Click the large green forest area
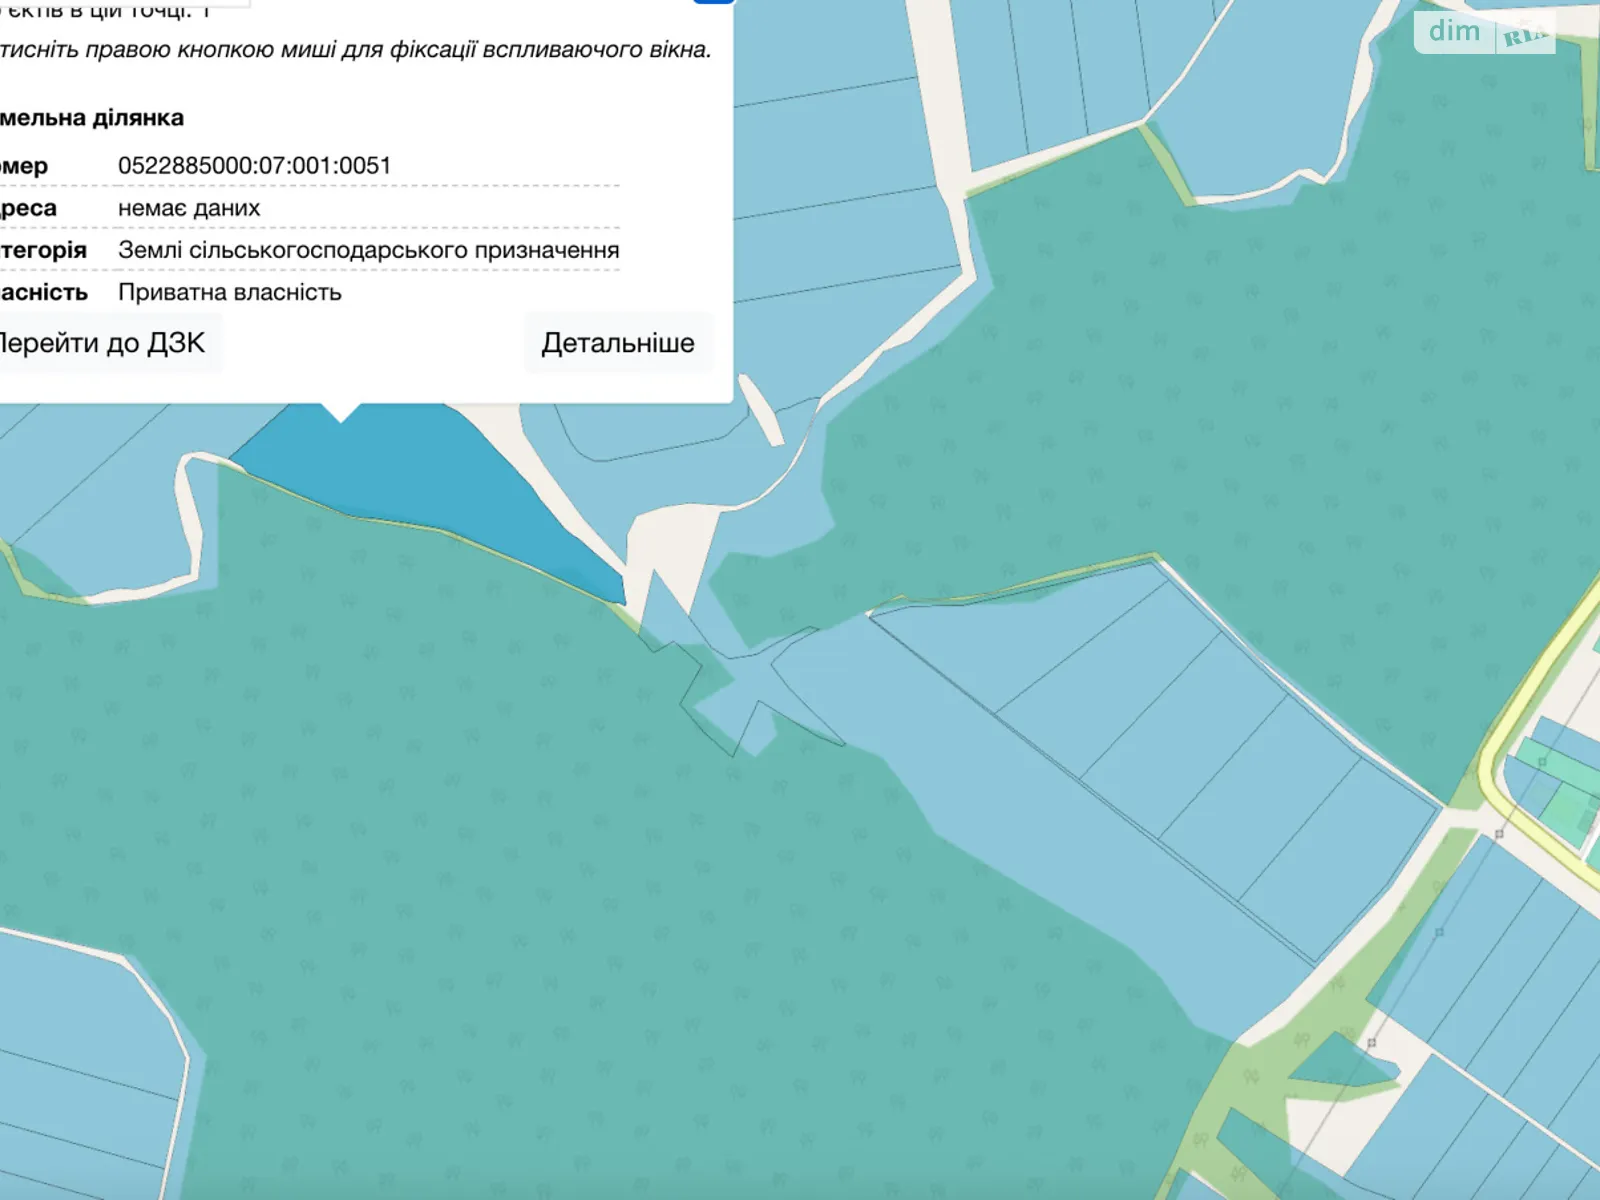 500,850
